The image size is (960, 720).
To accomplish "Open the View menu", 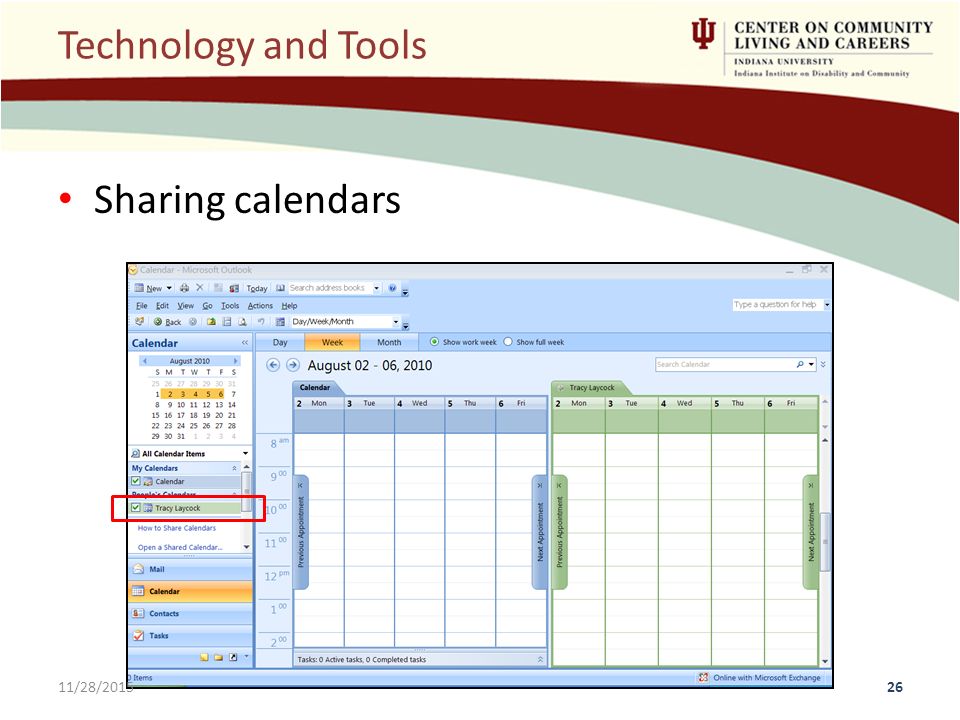I will point(186,306).
